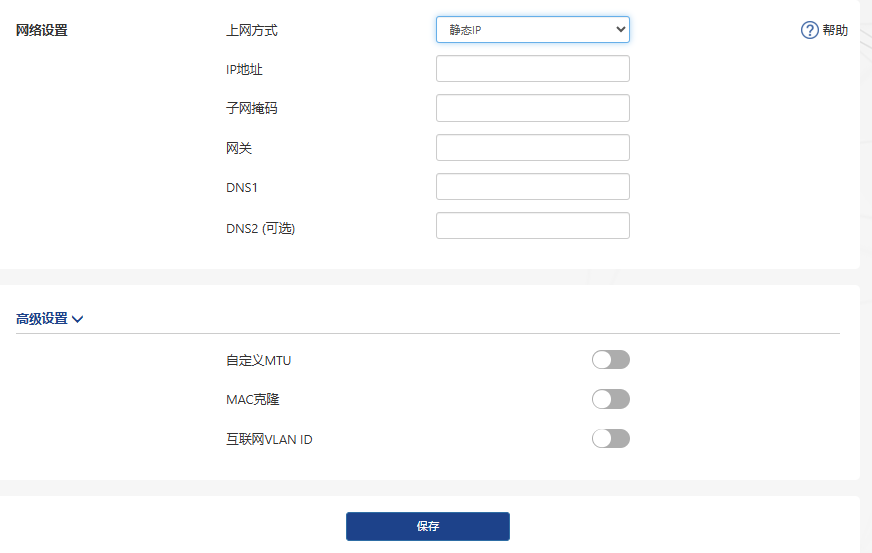Select the 网关 input field

[532, 148]
